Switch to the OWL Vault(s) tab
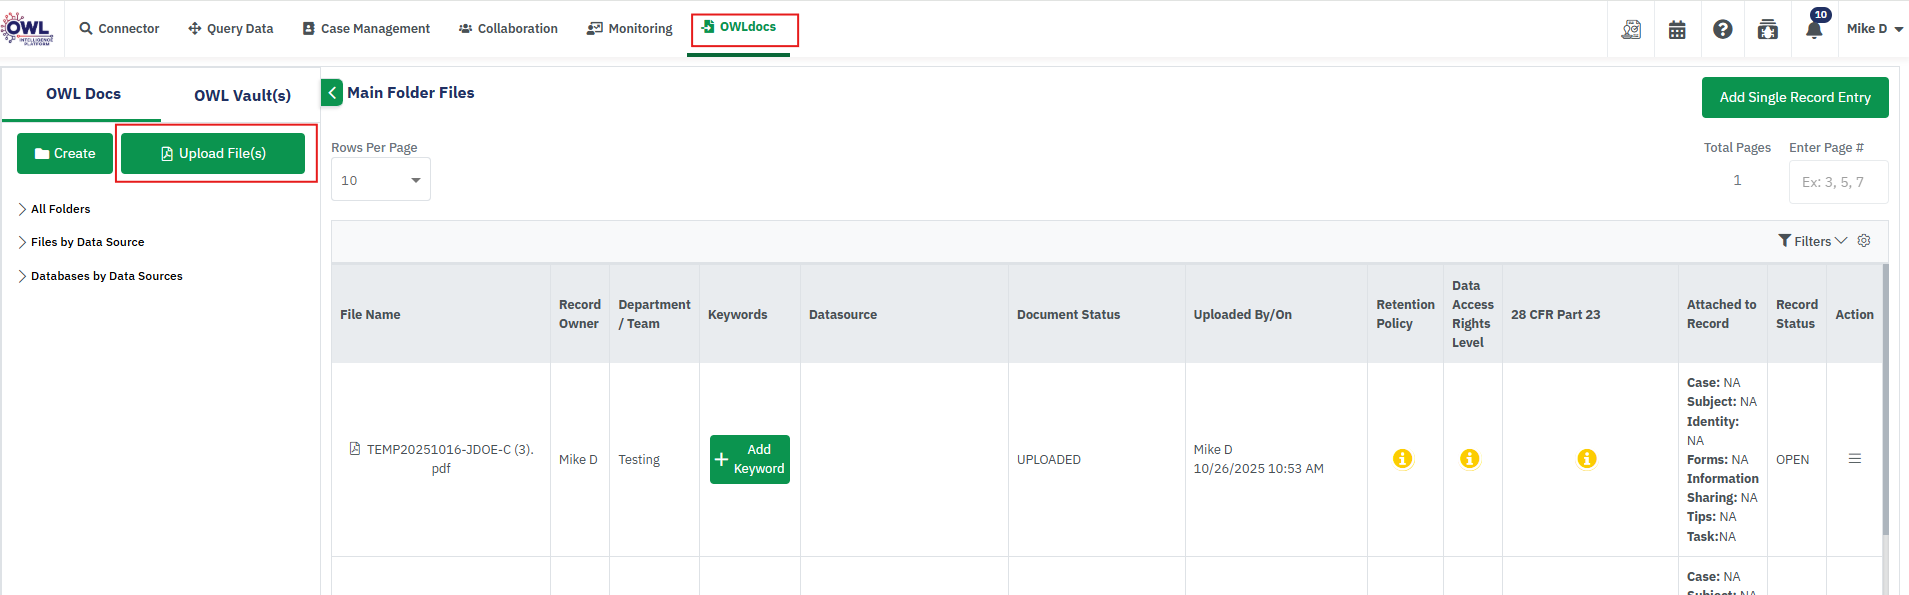This screenshot has height=595, width=1909. pos(242,96)
